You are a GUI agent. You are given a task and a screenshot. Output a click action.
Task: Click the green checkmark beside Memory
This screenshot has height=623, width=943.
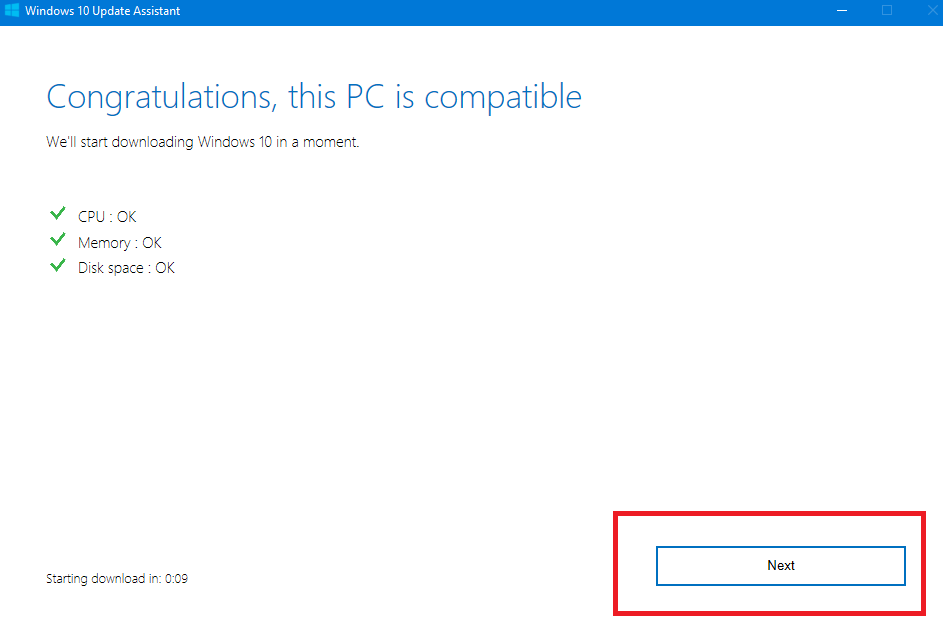(58, 240)
